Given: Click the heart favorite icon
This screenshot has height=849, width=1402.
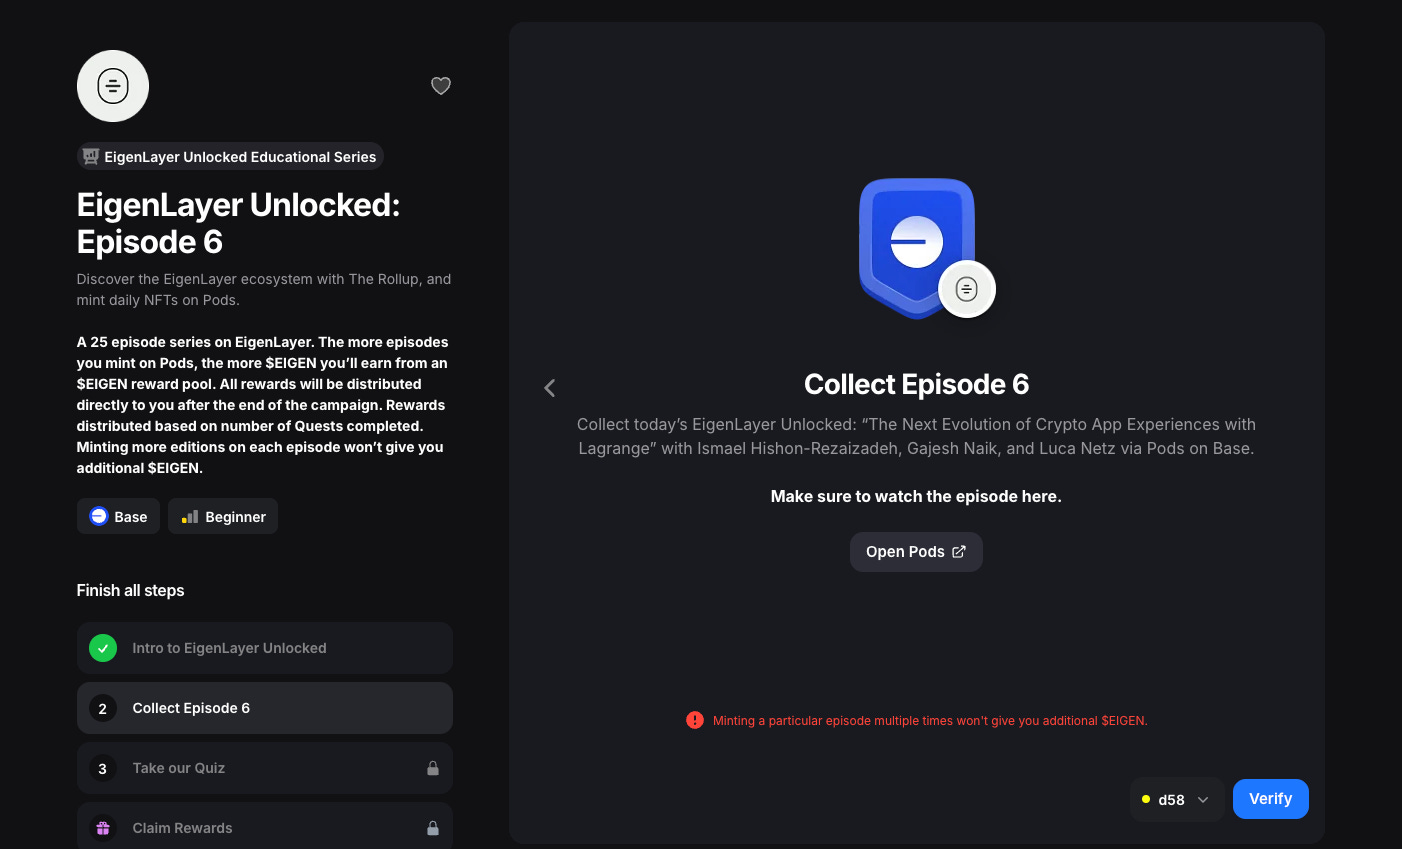Looking at the screenshot, I should click(x=441, y=86).
